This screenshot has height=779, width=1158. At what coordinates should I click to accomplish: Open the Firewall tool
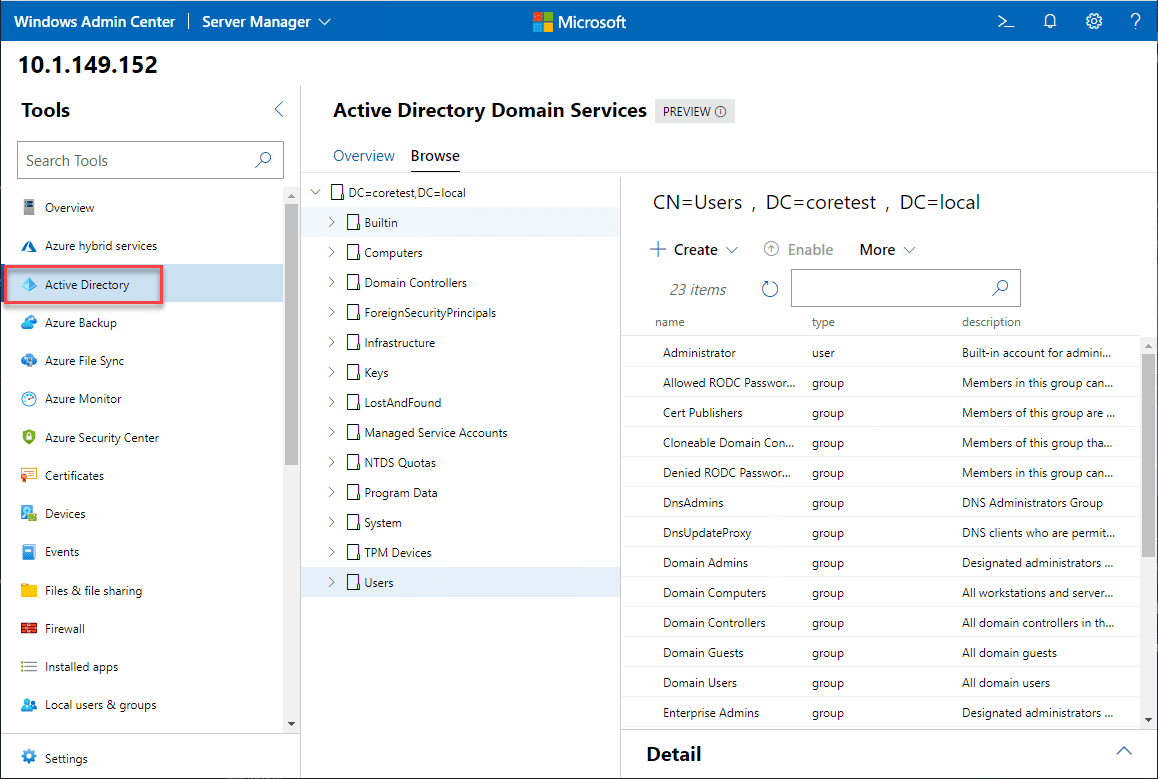(64, 629)
